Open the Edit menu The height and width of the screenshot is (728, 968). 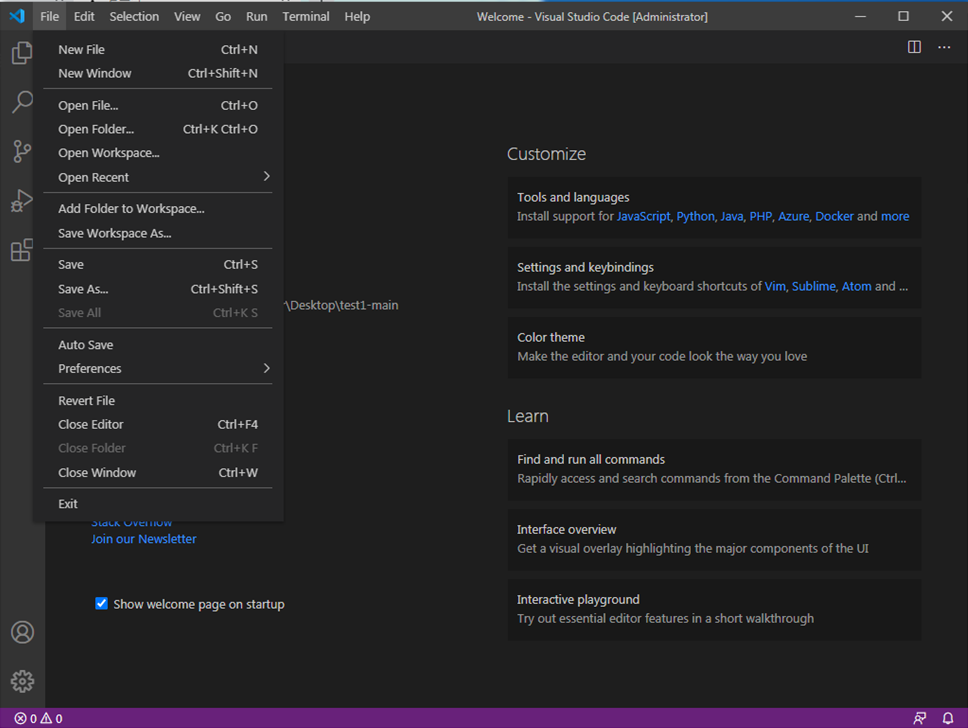pyautogui.click(x=84, y=17)
